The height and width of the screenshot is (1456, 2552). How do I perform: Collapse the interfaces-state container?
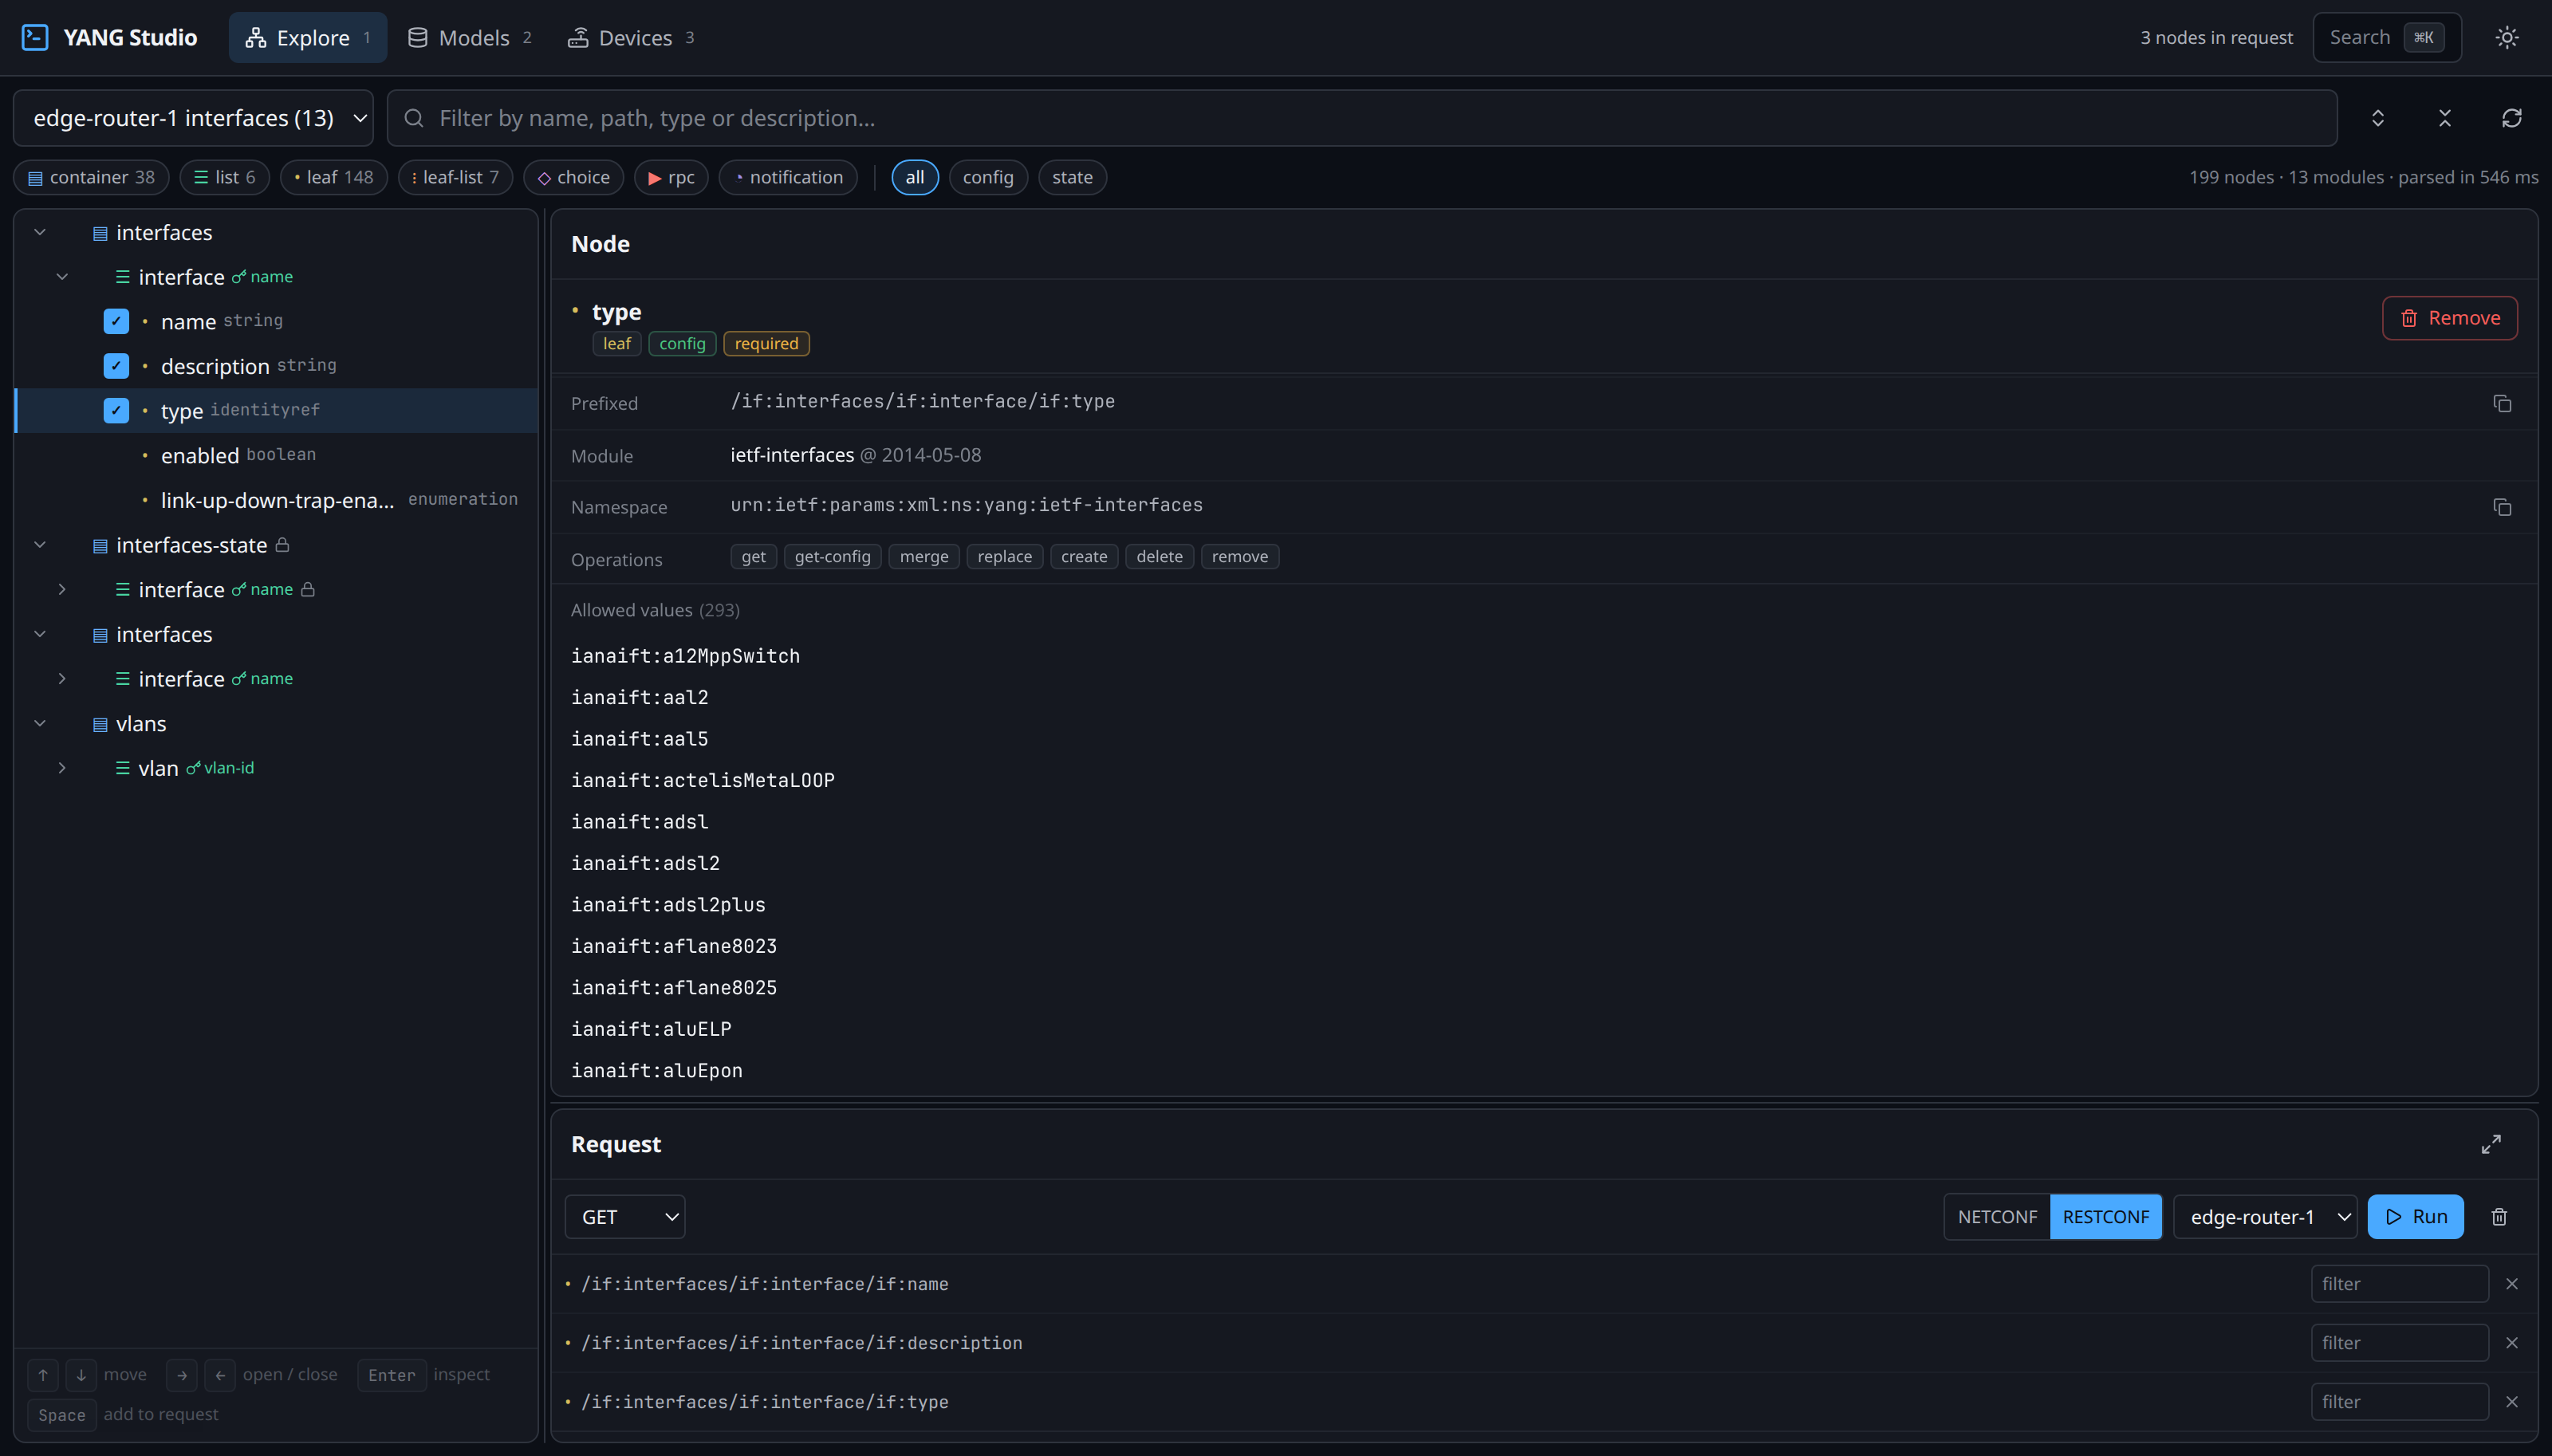[x=40, y=545]
